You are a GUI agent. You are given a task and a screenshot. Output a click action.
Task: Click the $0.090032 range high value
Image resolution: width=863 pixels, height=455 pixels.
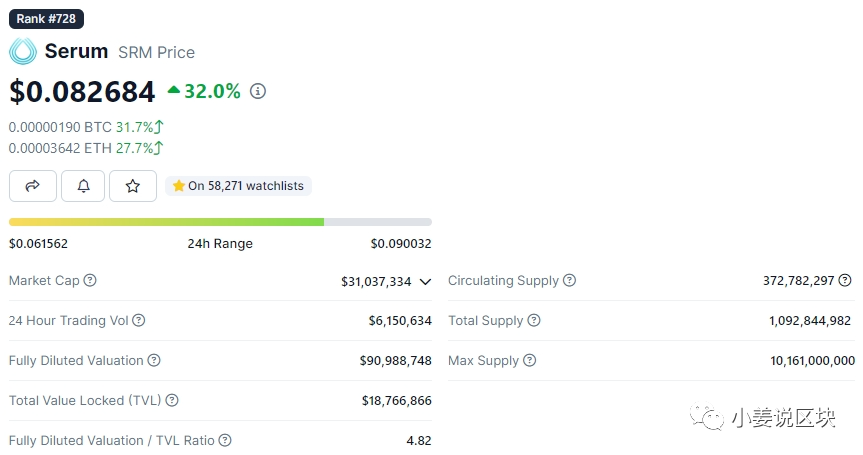point(401,243)
